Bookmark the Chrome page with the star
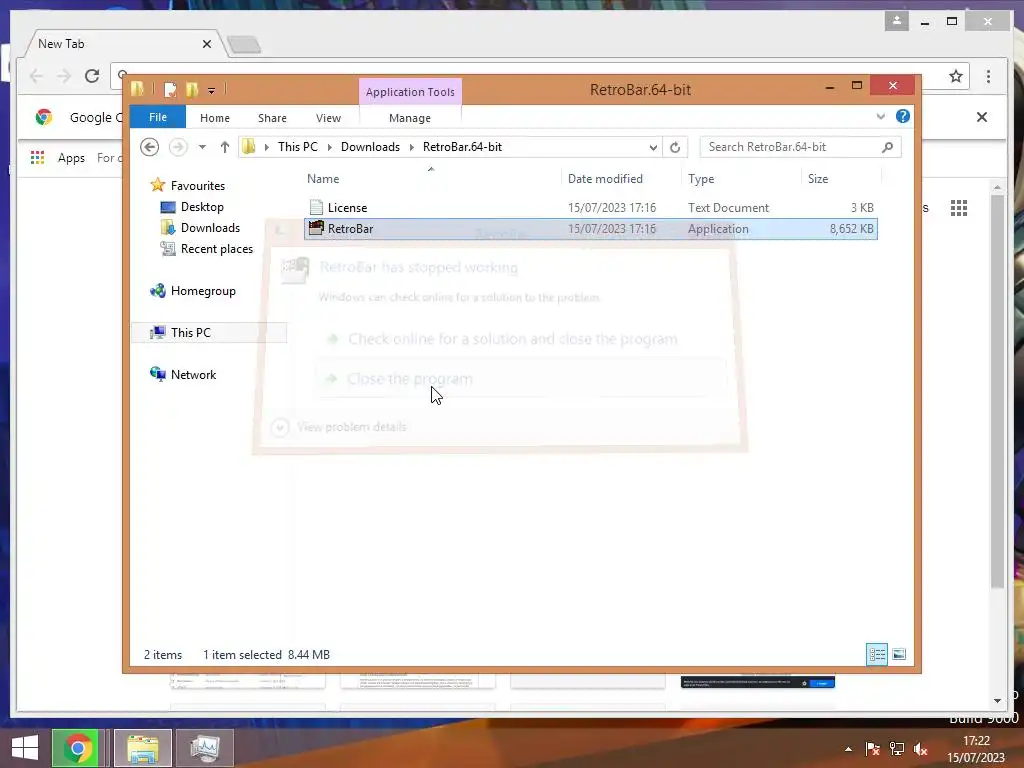 pyautogui.click(x=955, y=76)
